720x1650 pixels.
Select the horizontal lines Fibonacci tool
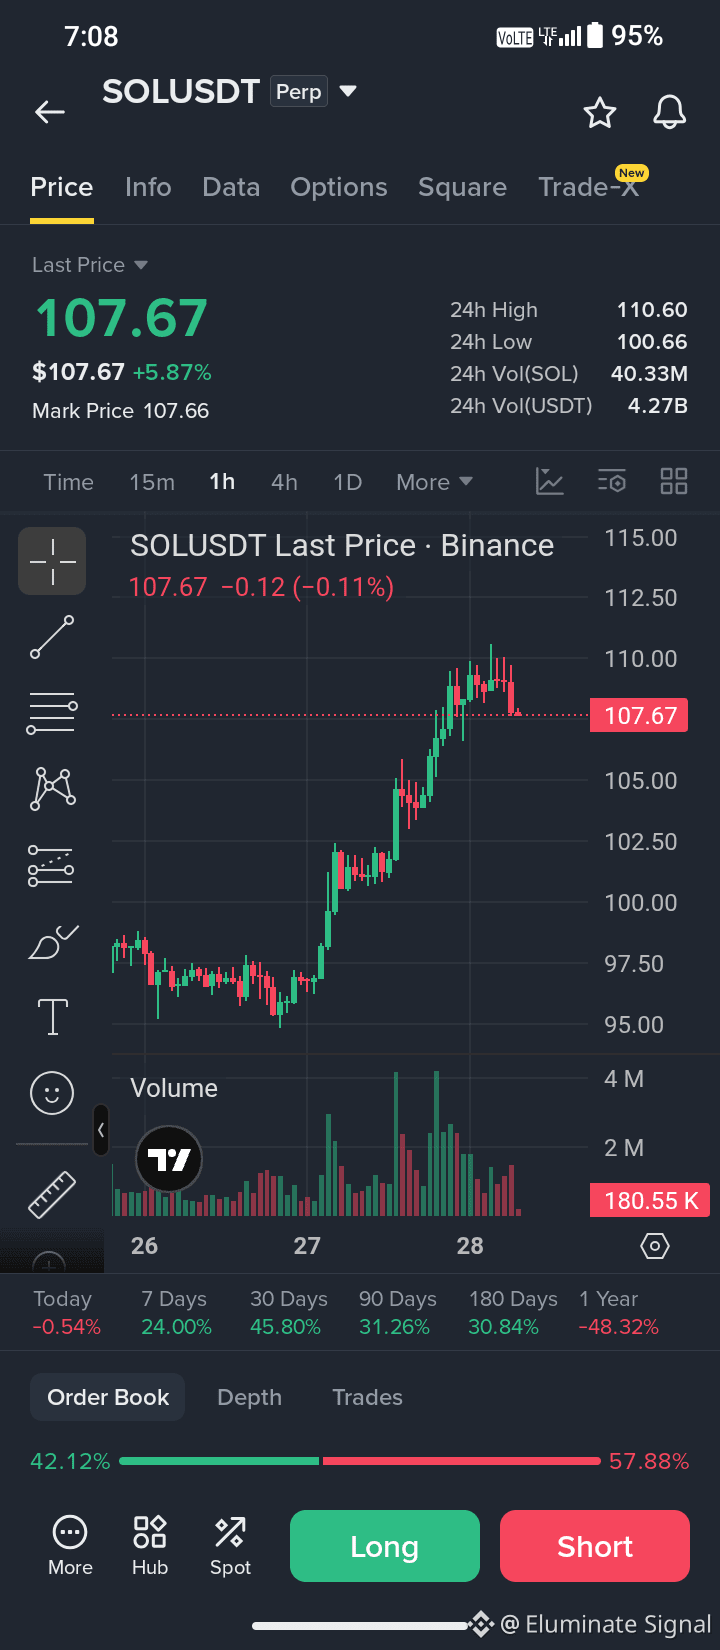(x=52, y=713)
